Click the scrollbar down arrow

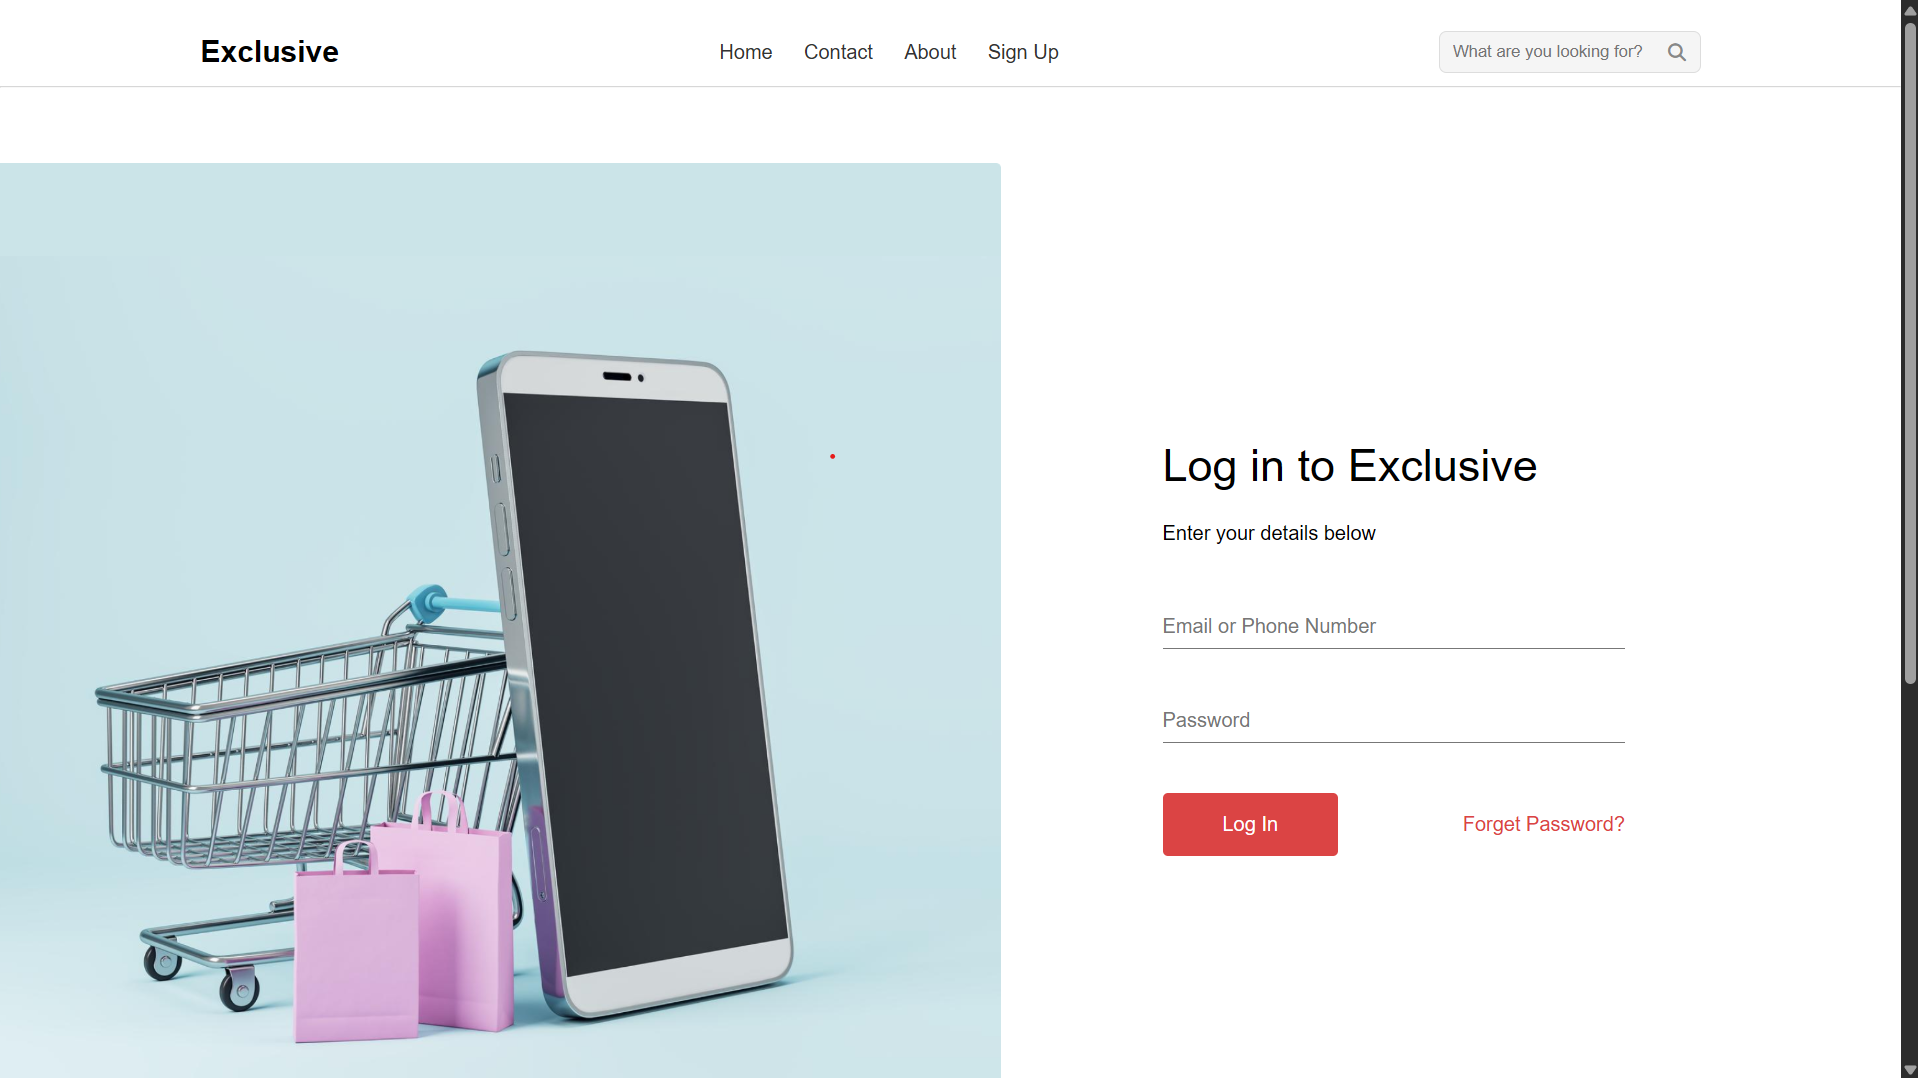[1909, 1069]
